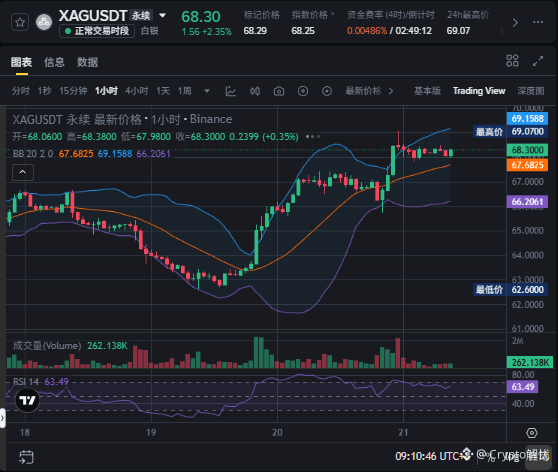
Task: Switch to the 数据 tab
Action: click(87, 62)
